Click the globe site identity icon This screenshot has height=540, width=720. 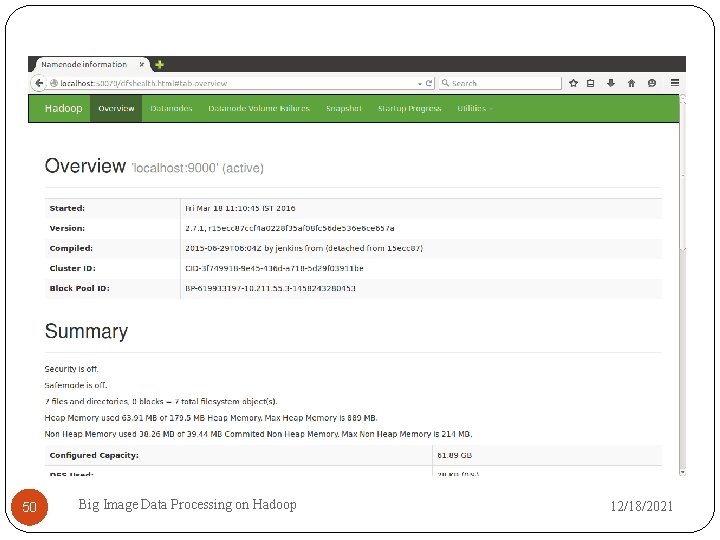[54, 83]
